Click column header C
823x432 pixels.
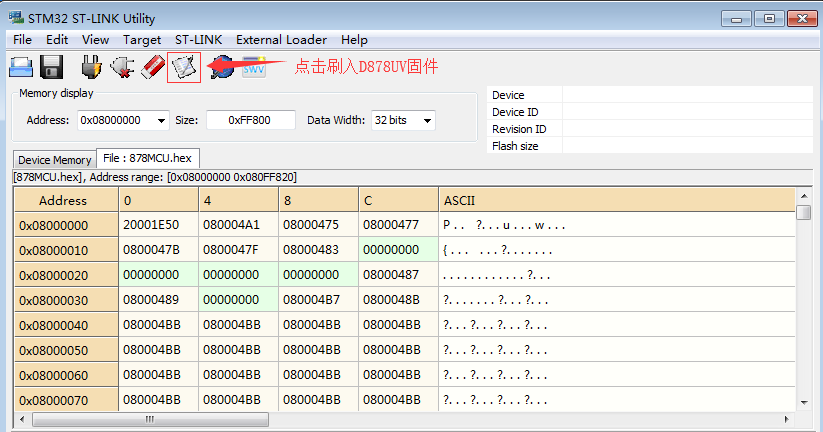click(399, 201)
